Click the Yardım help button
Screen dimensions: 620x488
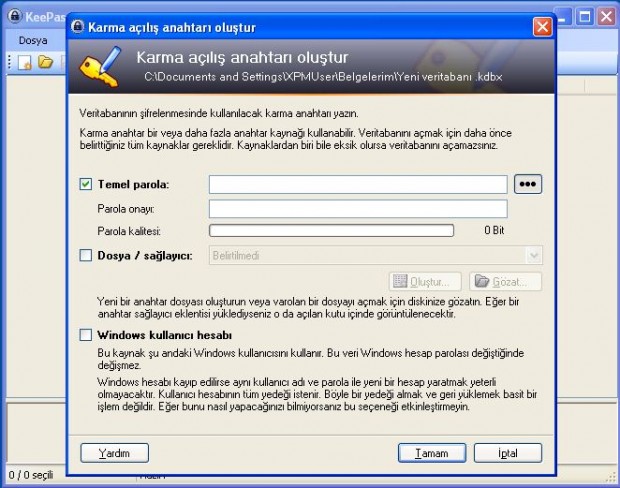click(x=115, y=453)
